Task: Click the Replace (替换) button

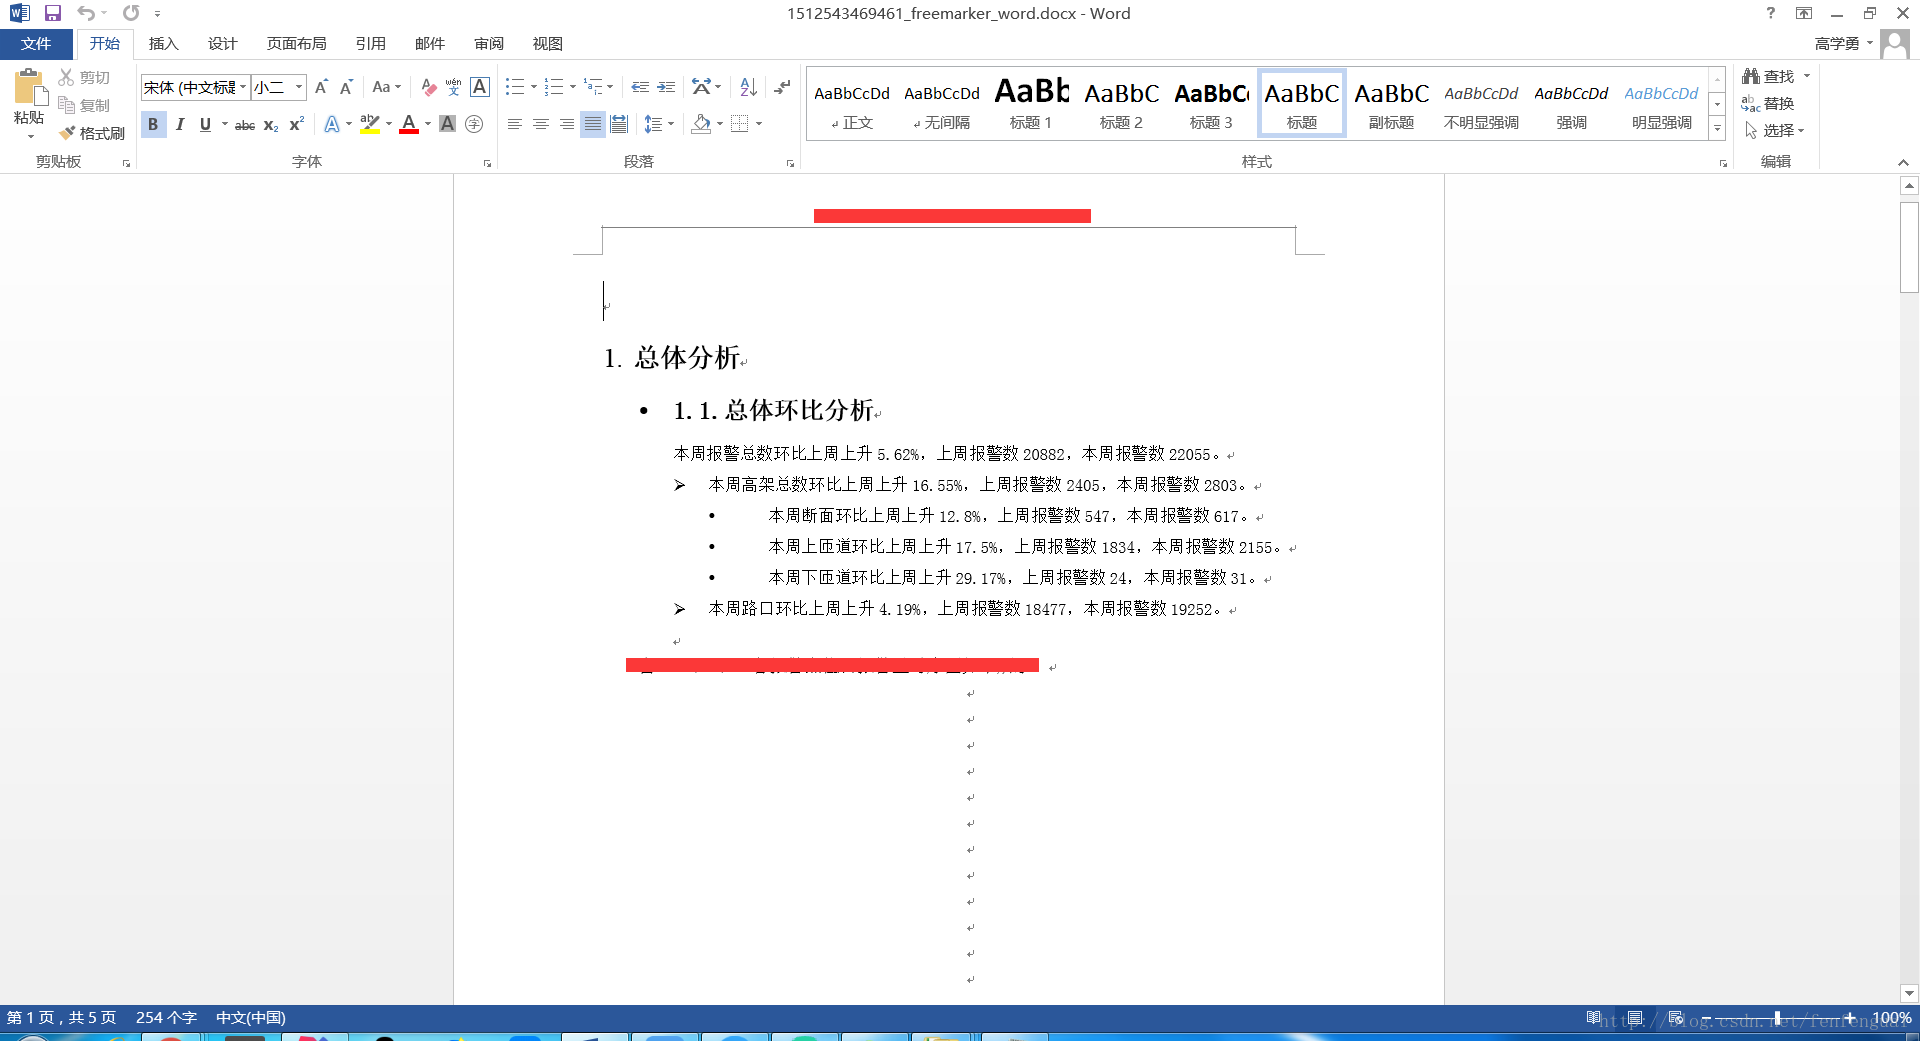Action: tap(1768, 103)
